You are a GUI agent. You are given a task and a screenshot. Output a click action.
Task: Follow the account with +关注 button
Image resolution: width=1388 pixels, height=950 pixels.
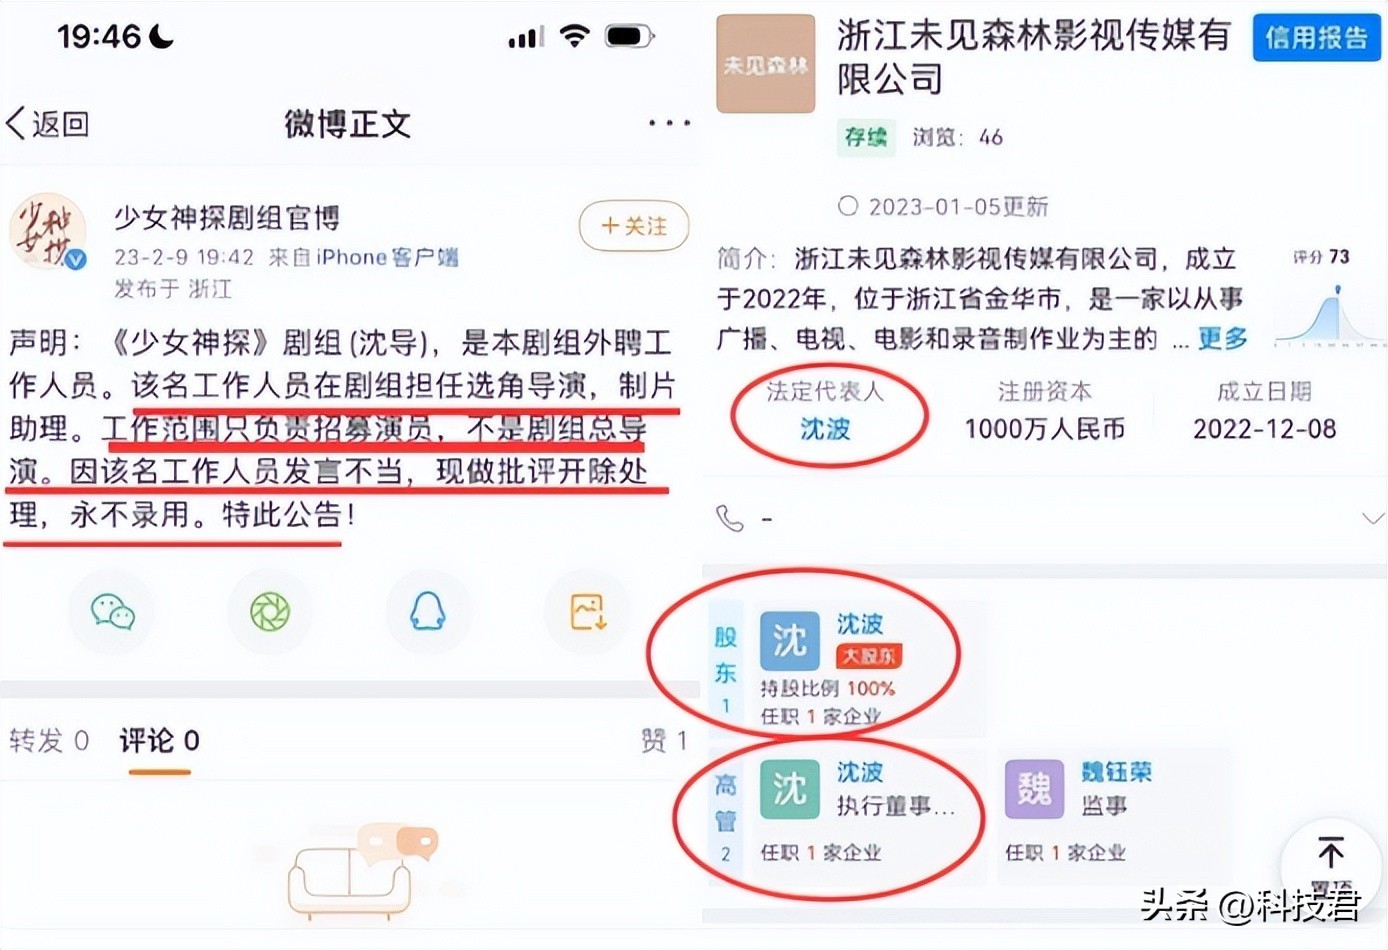pyautogui.click(x=634, y=226)
